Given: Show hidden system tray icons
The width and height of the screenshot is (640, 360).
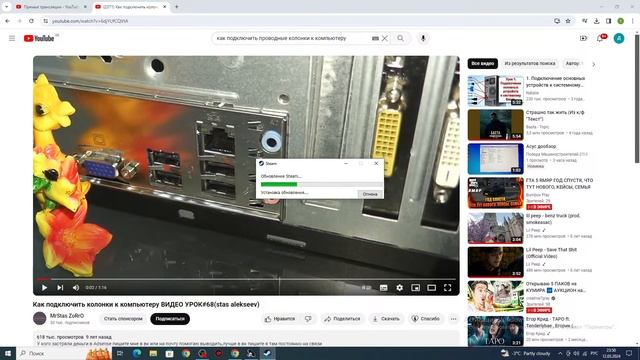Looking at the screenshot, I should (x=560, y=353).
